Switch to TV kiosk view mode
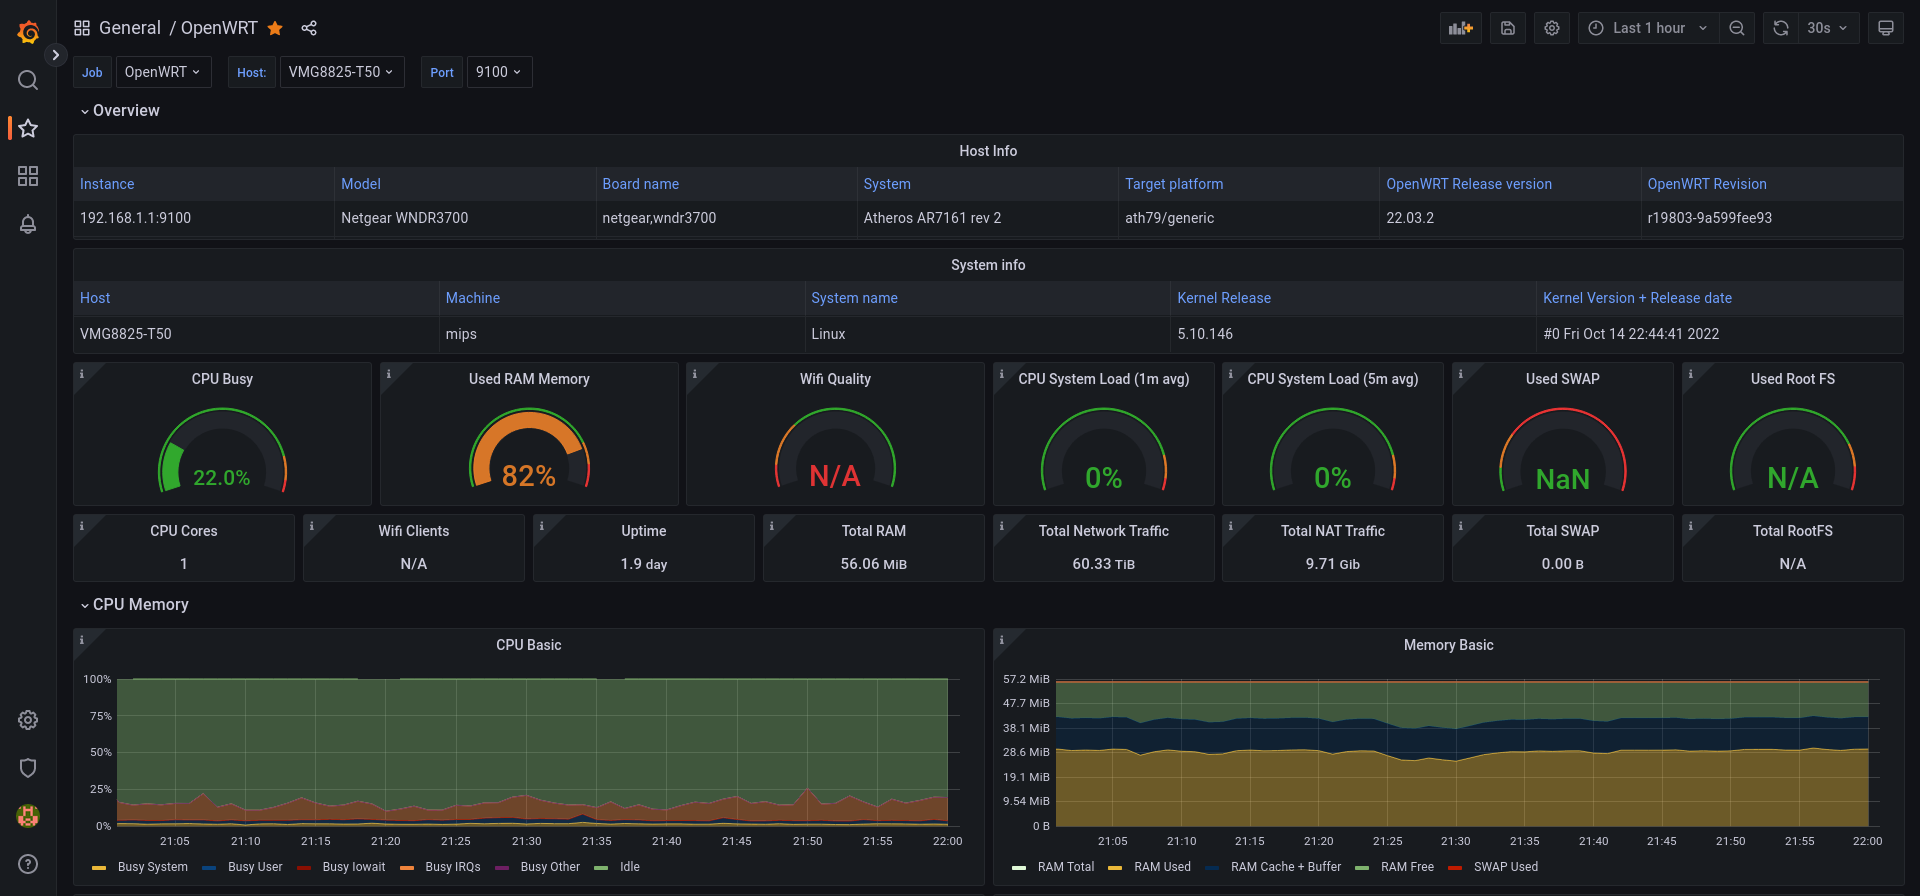This screenshot has height=896, width=1920. (1886, 28)
